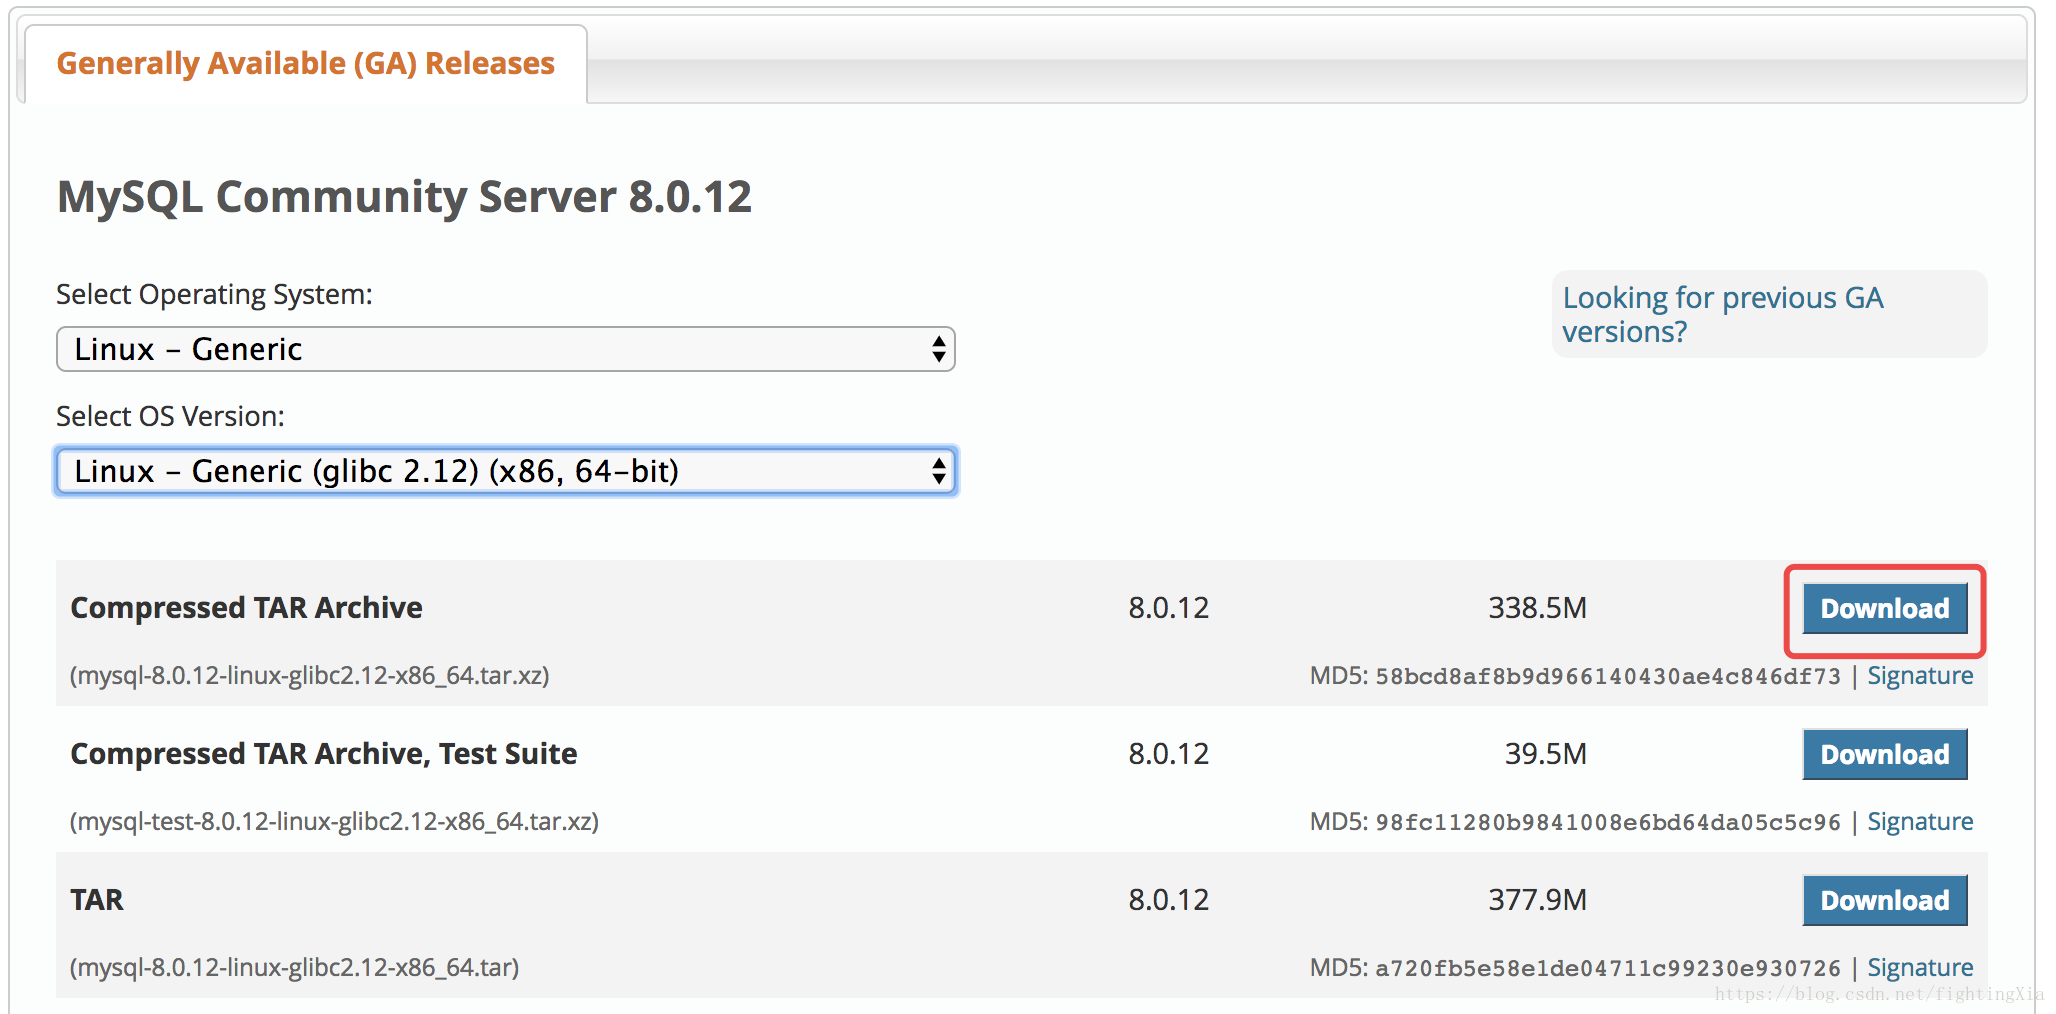Click MD5 hash 58bcd8af8b9d966140430ae4c846df73
The image size is (2056, 1014).
[x=1607, y=676]
